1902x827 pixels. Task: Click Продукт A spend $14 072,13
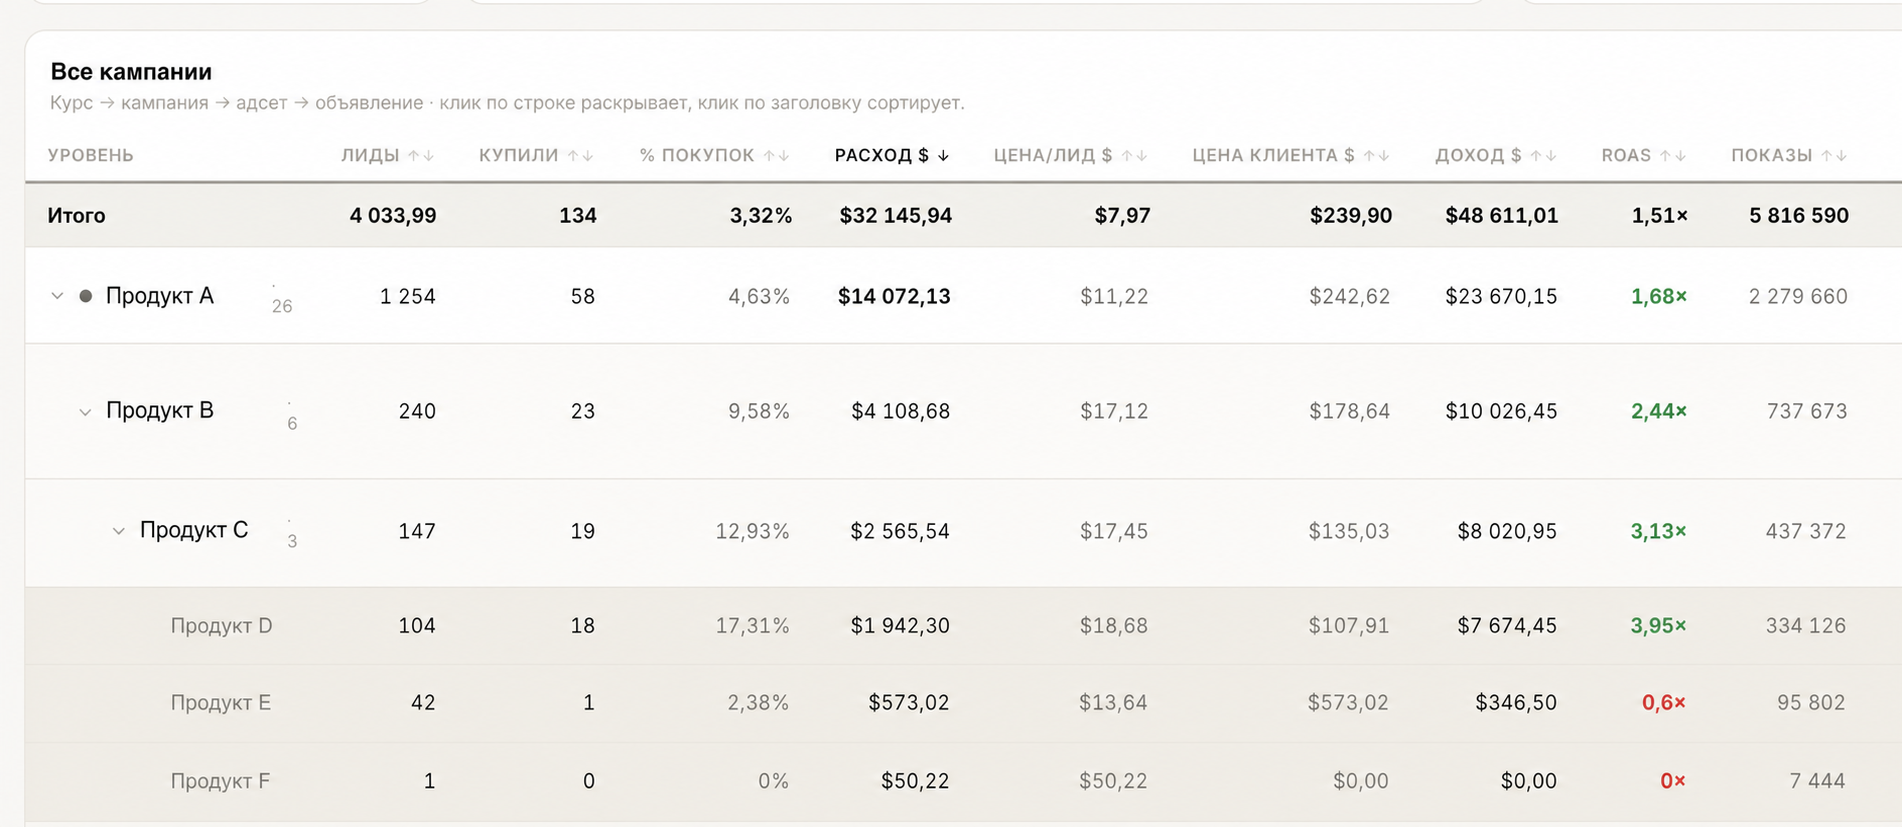pos(894,296)
